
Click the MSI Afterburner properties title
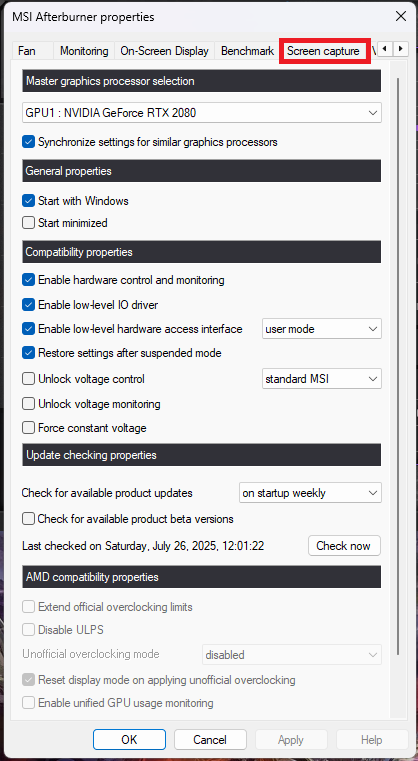pos(83,17)
